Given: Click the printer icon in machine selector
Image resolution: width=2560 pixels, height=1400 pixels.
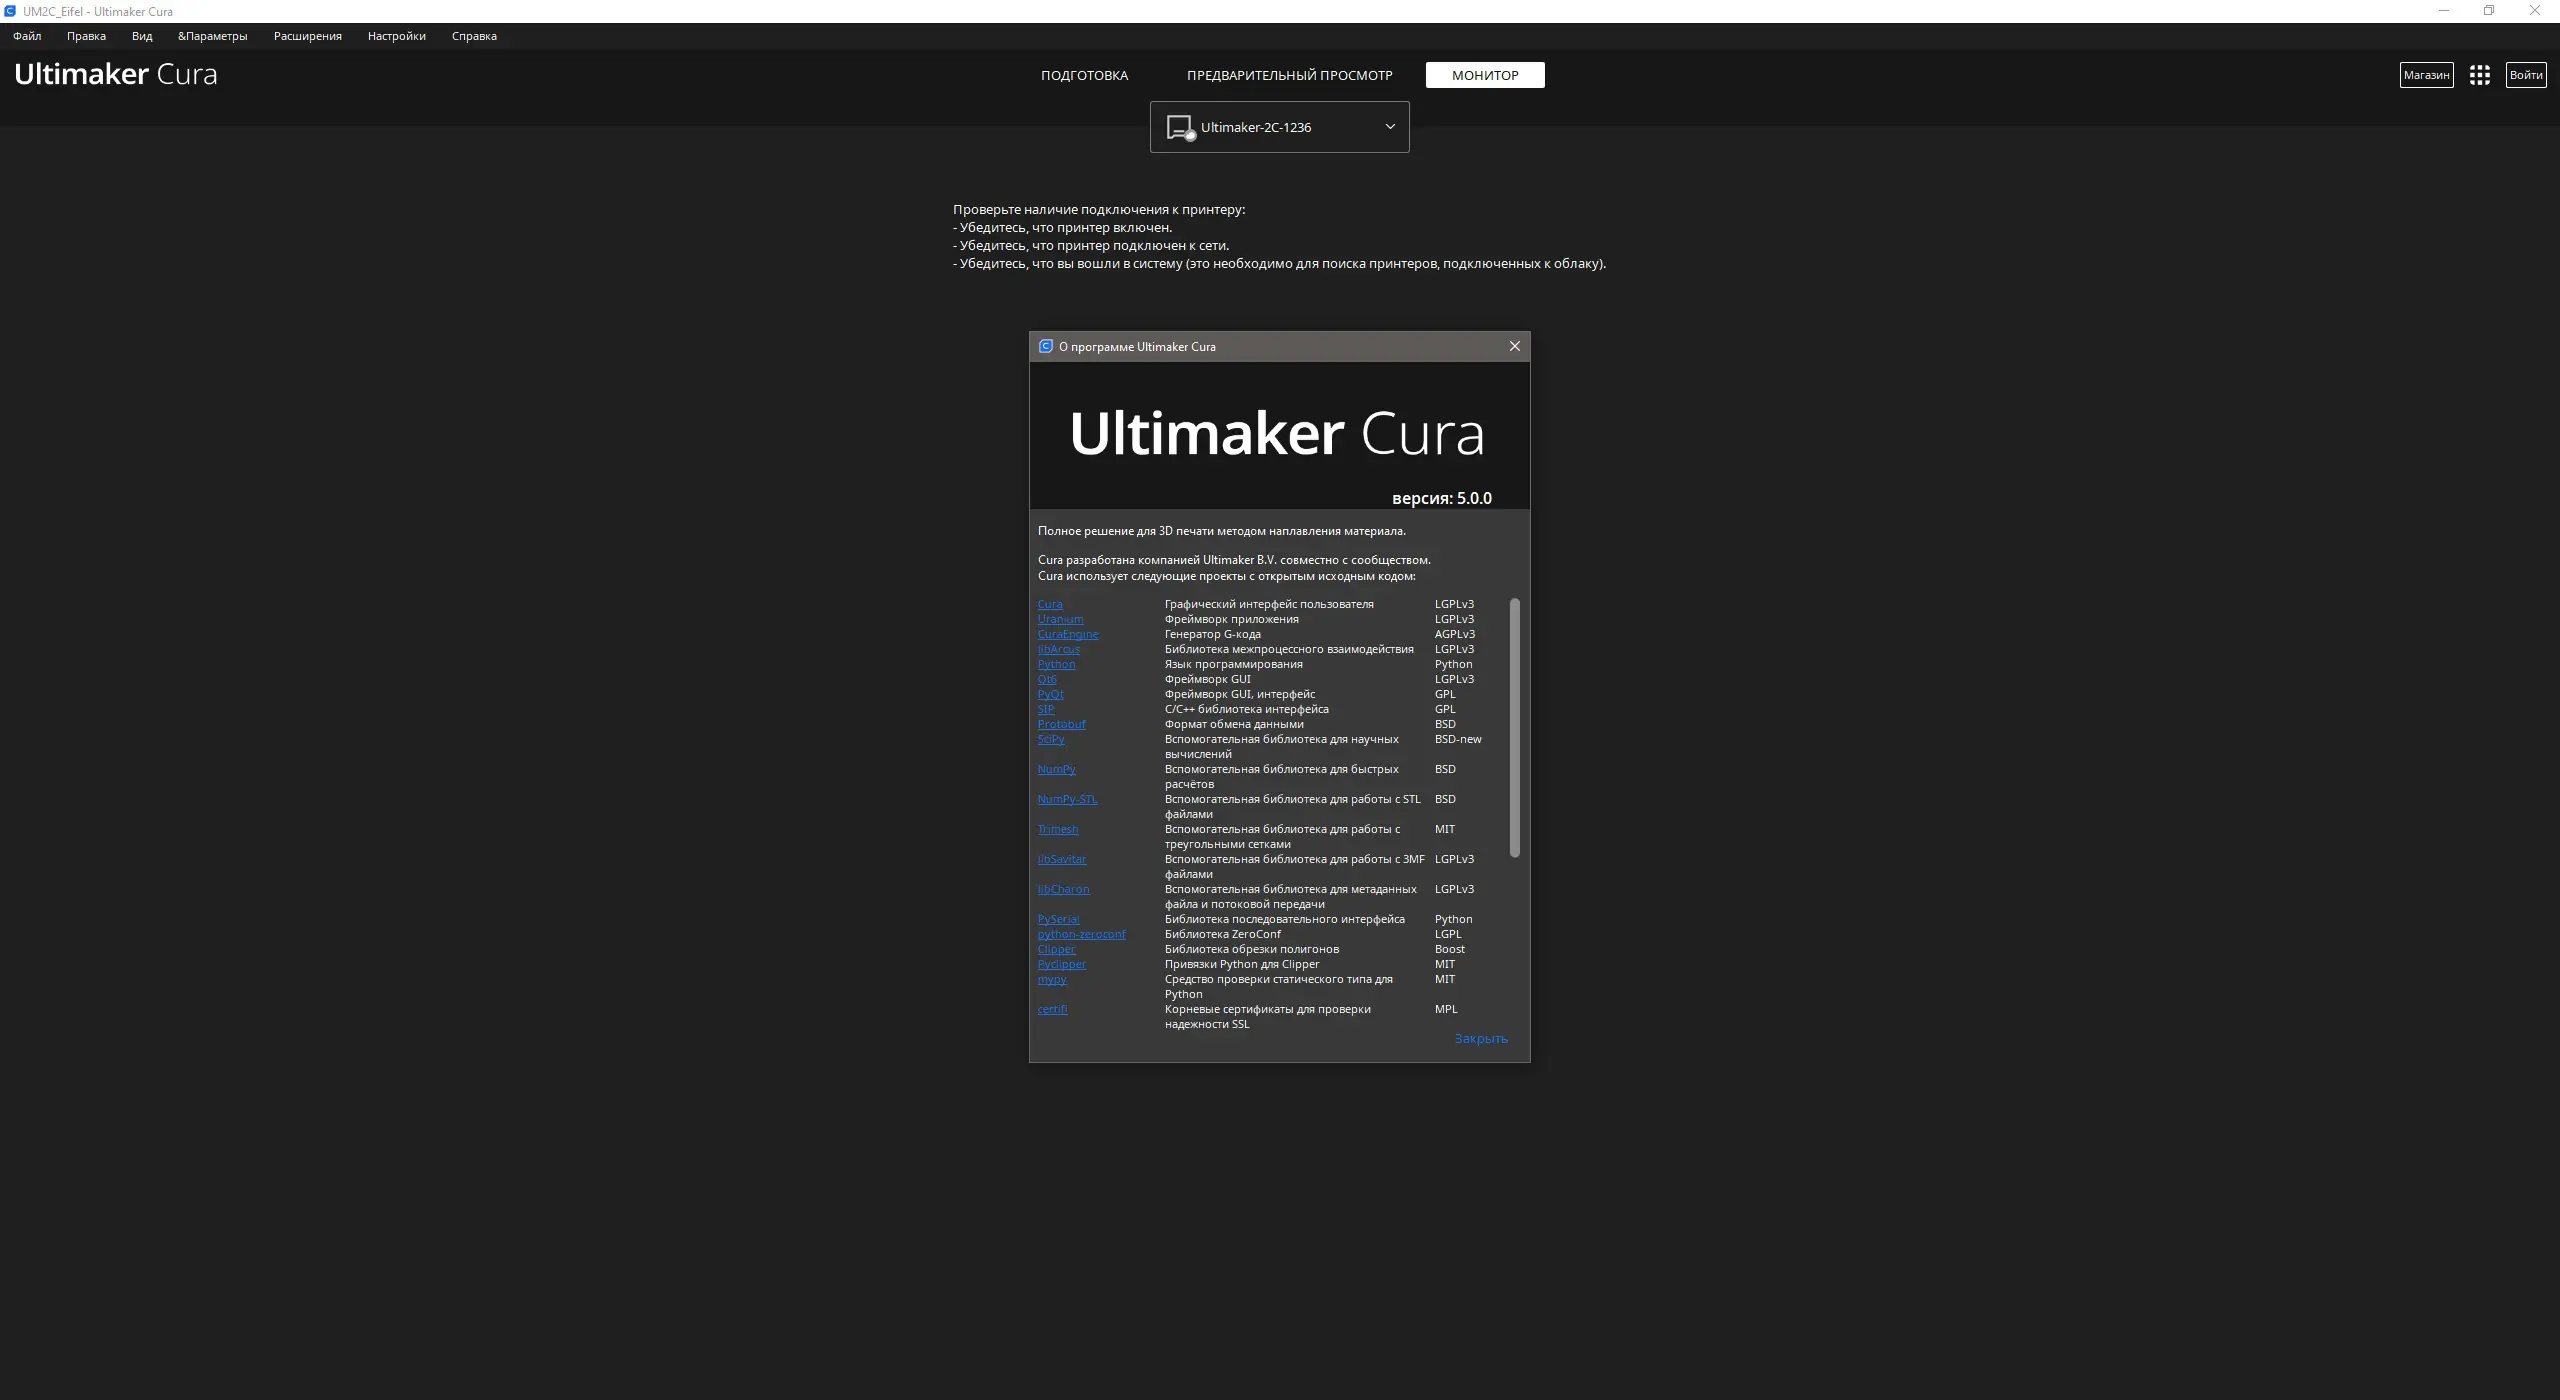Looking at the screenshot, I should point(1180,127).
